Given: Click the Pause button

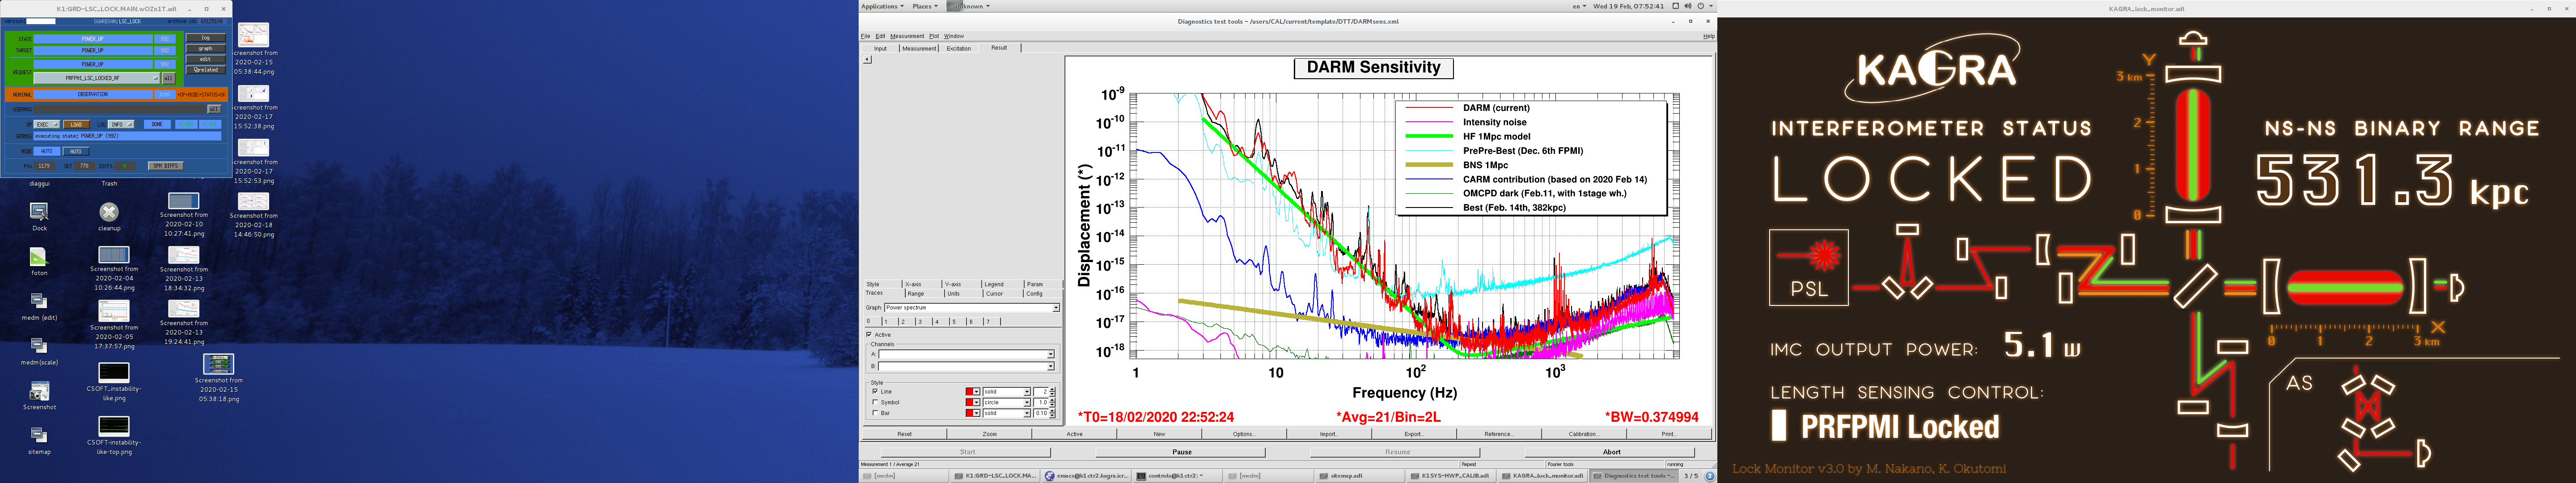Looking at the screenshot, I should [x=1182, y=452].
